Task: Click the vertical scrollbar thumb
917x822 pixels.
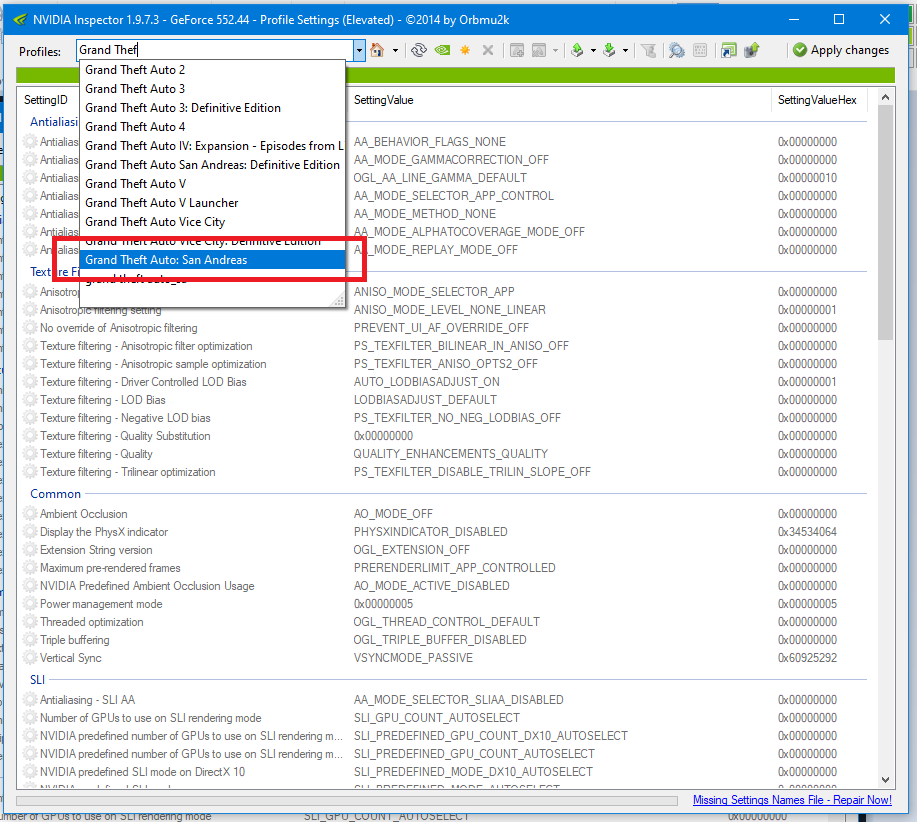Action: 885,222
